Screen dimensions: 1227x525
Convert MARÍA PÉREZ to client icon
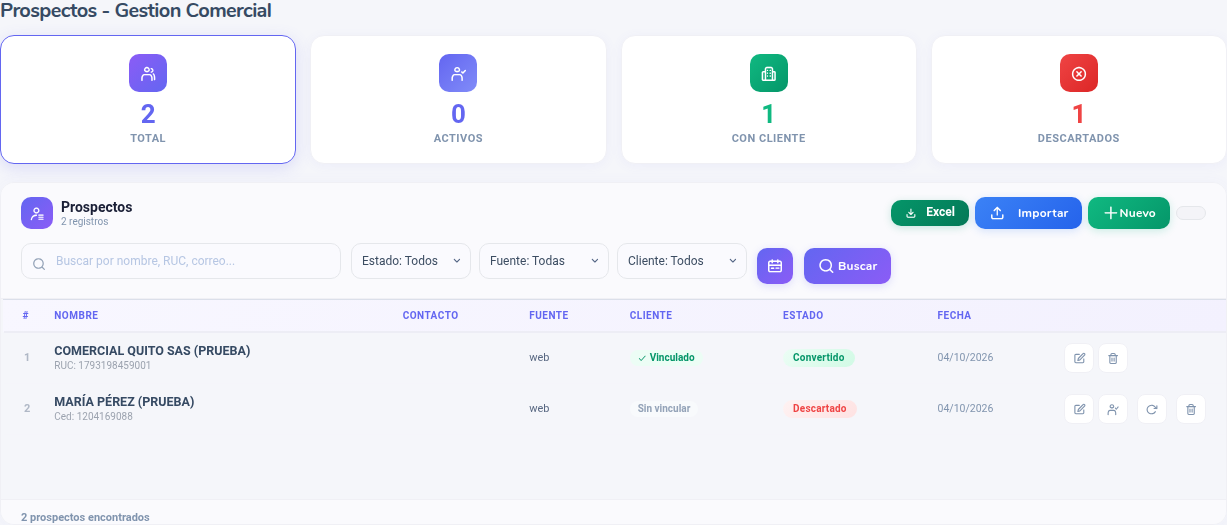[1113, 409]
